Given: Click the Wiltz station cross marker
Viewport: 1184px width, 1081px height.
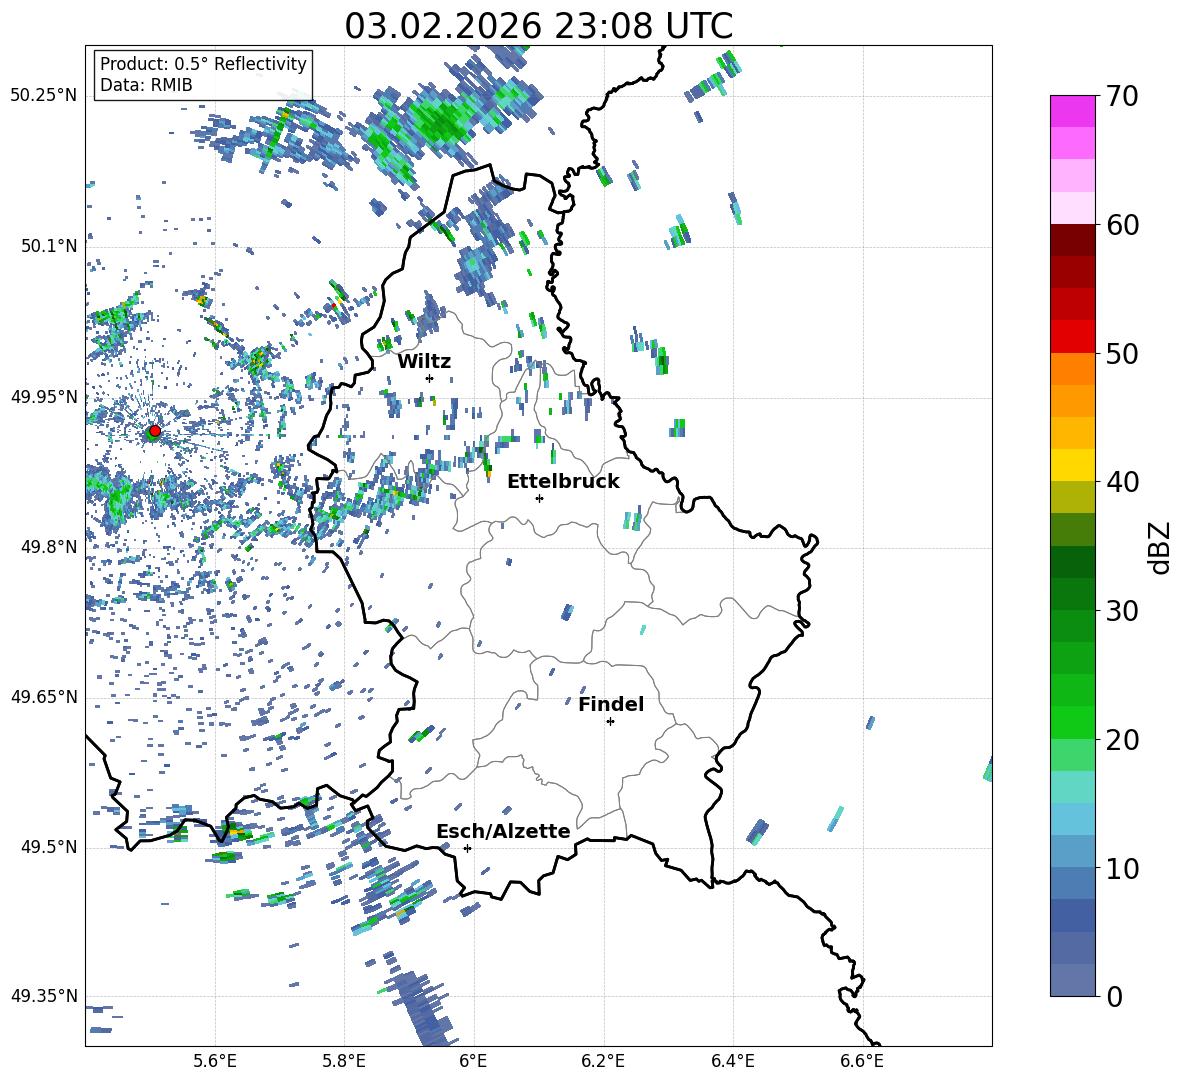Looking at the screenshot, I should (x=429, y=378).
